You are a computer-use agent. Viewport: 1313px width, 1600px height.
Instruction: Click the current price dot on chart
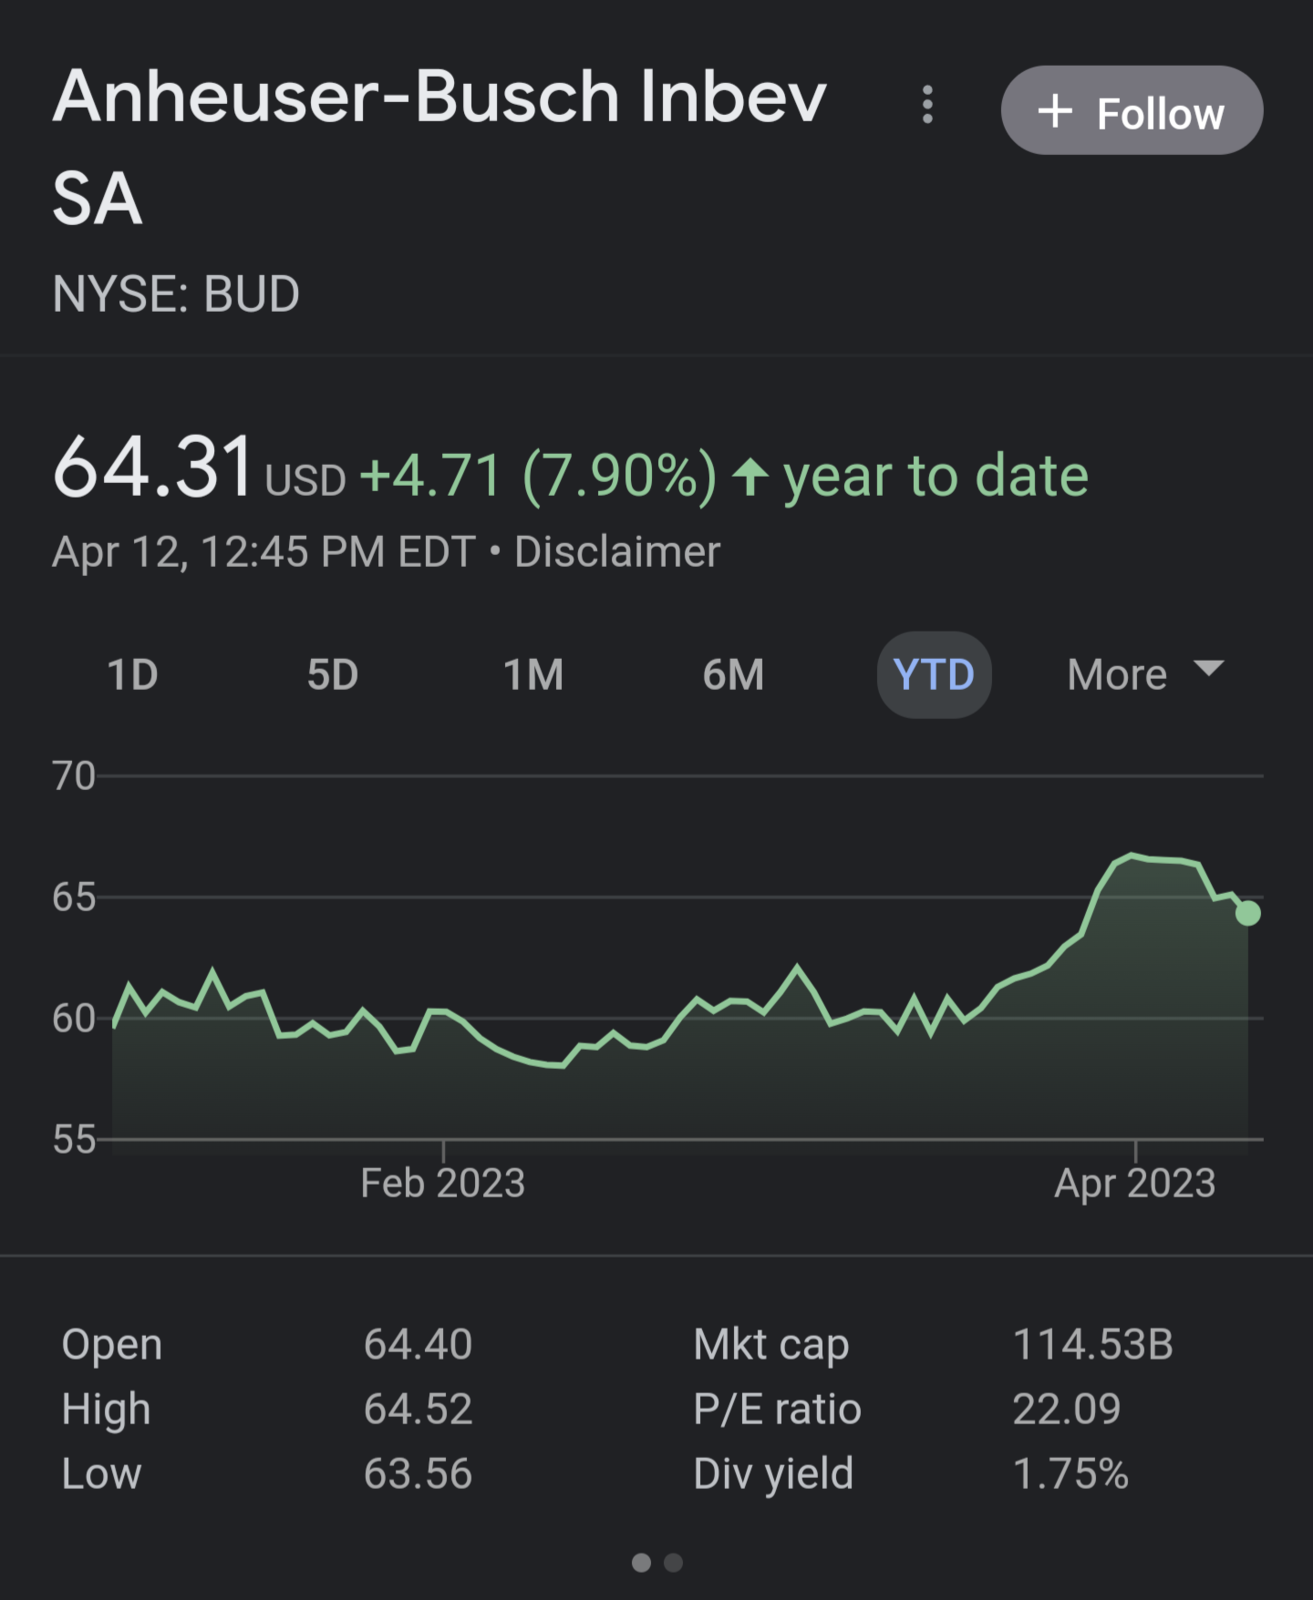[x=1247, y=913]
